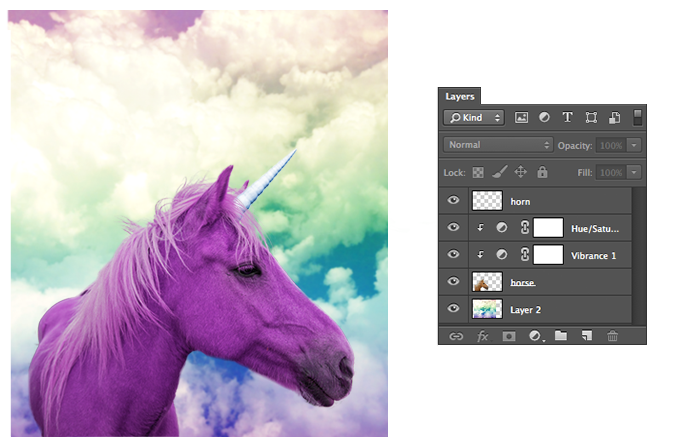The image size is (690, 447).
Task: Select the Layer 2 name
Action: click(525, 310)
